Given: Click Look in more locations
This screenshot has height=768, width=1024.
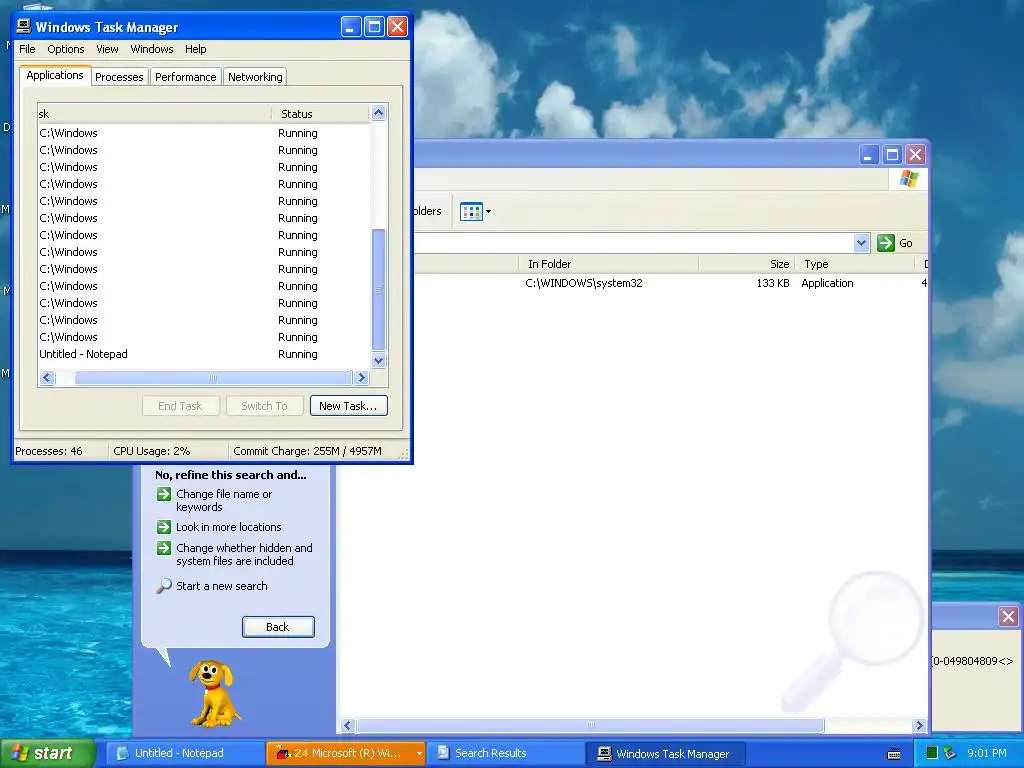Looking at the screenshot, I should 229,527.
